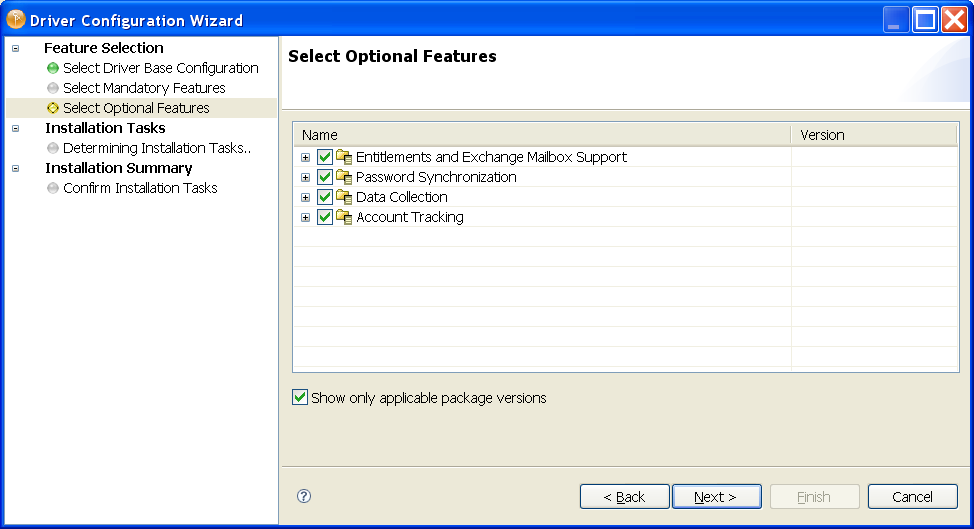The height and width of the screenshot is (529, 974).
Task: Uncheck Entitlements and Exchange Mailbox Support
Action: pyautogui.click(x=325, y=157)
